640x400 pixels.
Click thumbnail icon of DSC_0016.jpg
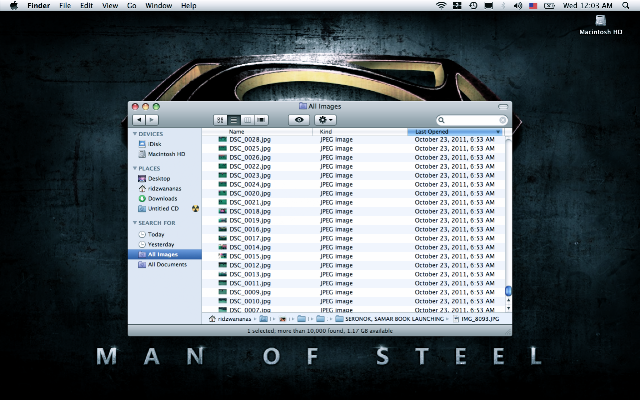[222, 229]
